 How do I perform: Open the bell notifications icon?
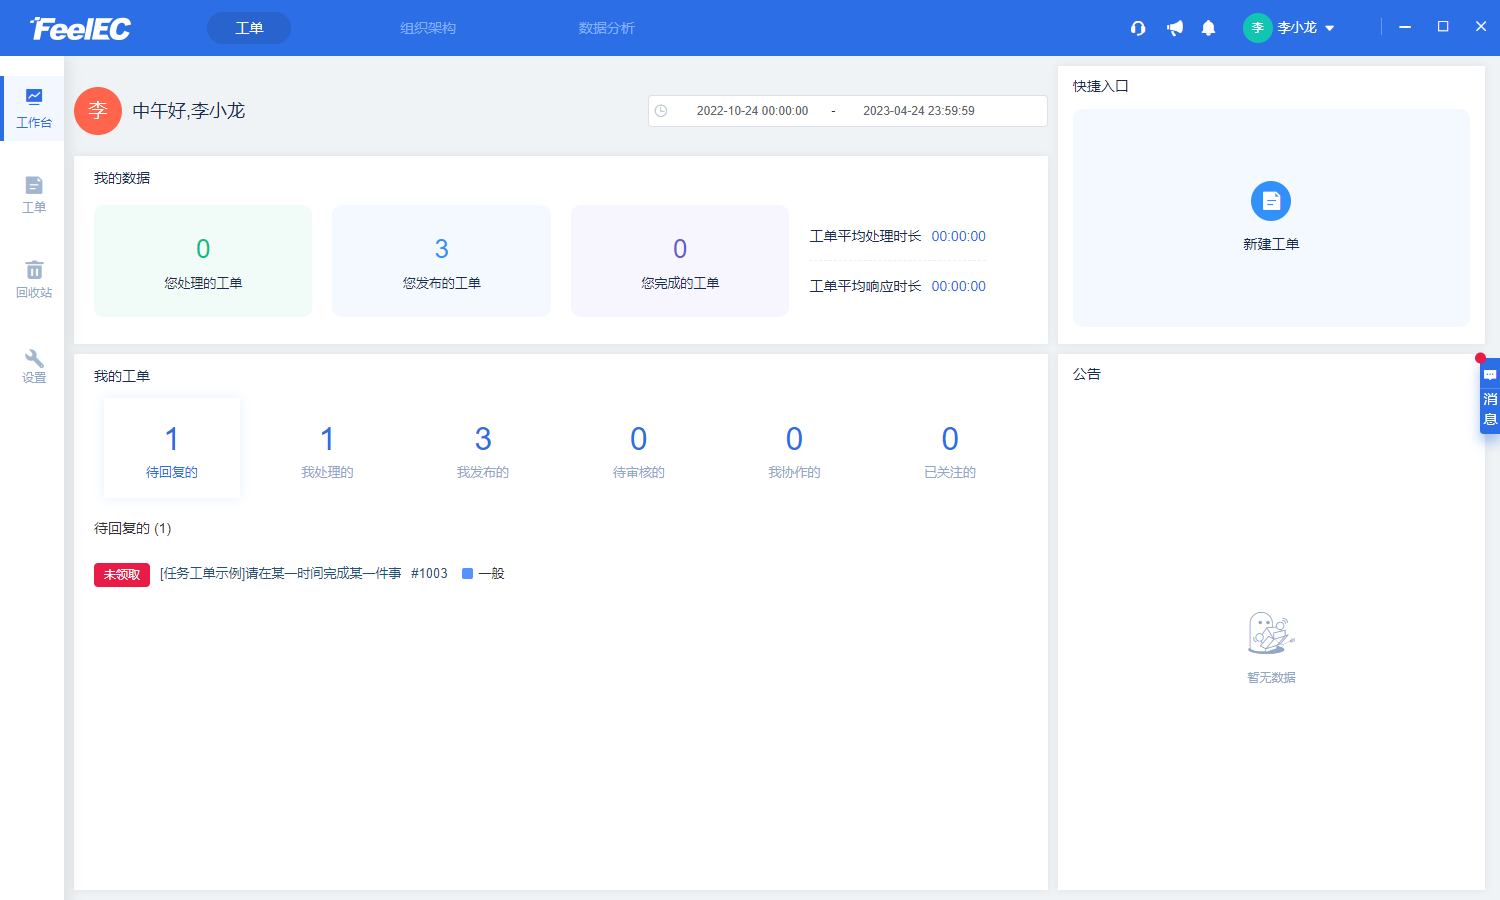pyautogui.click(x=1208, y=28)
